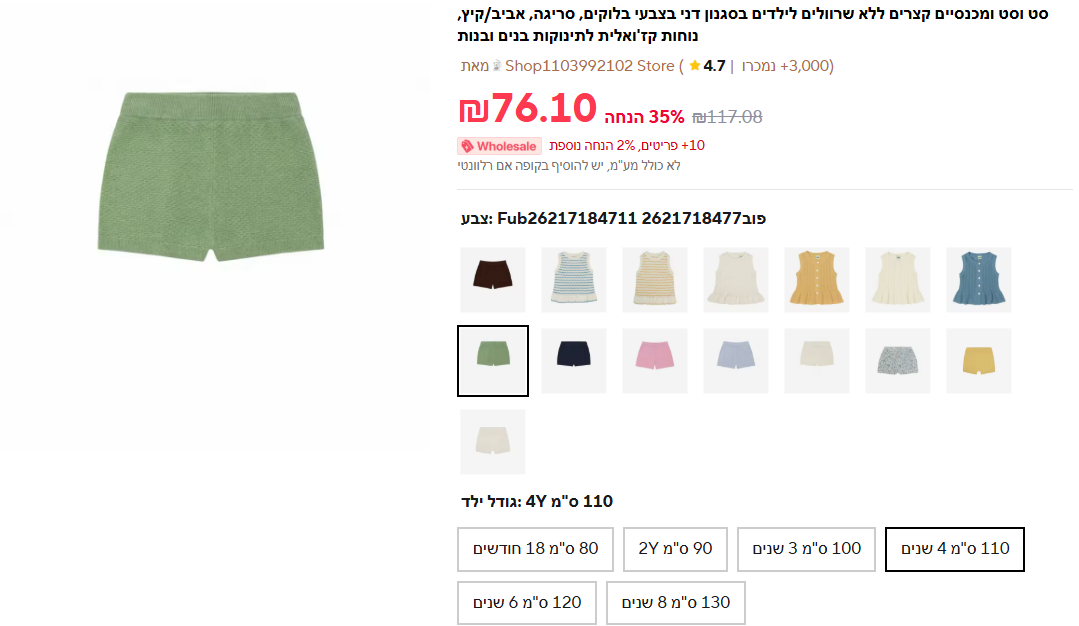Pick the pink shorts color option

tap(654, 360)
